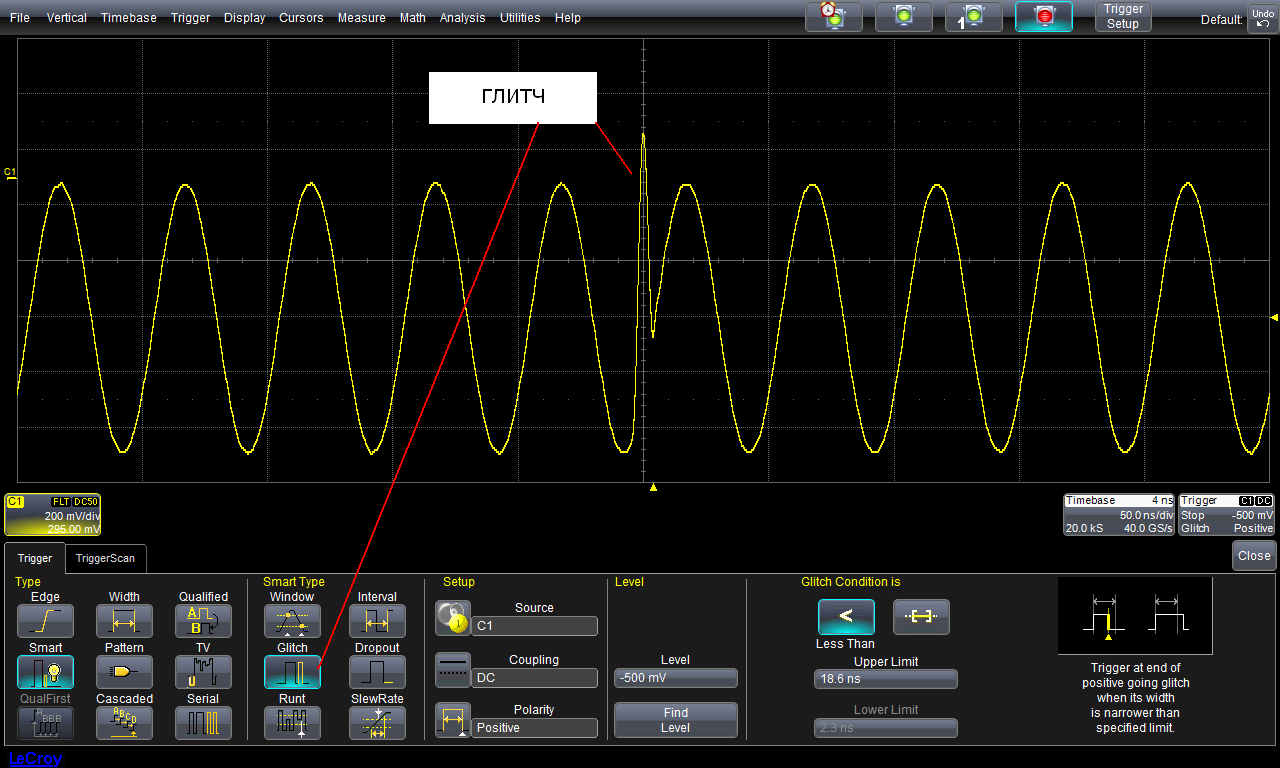Select the Edge trigger type icon
This screenshot has height=768, width=1280.
pyautogui.click(x=45, y=621)
